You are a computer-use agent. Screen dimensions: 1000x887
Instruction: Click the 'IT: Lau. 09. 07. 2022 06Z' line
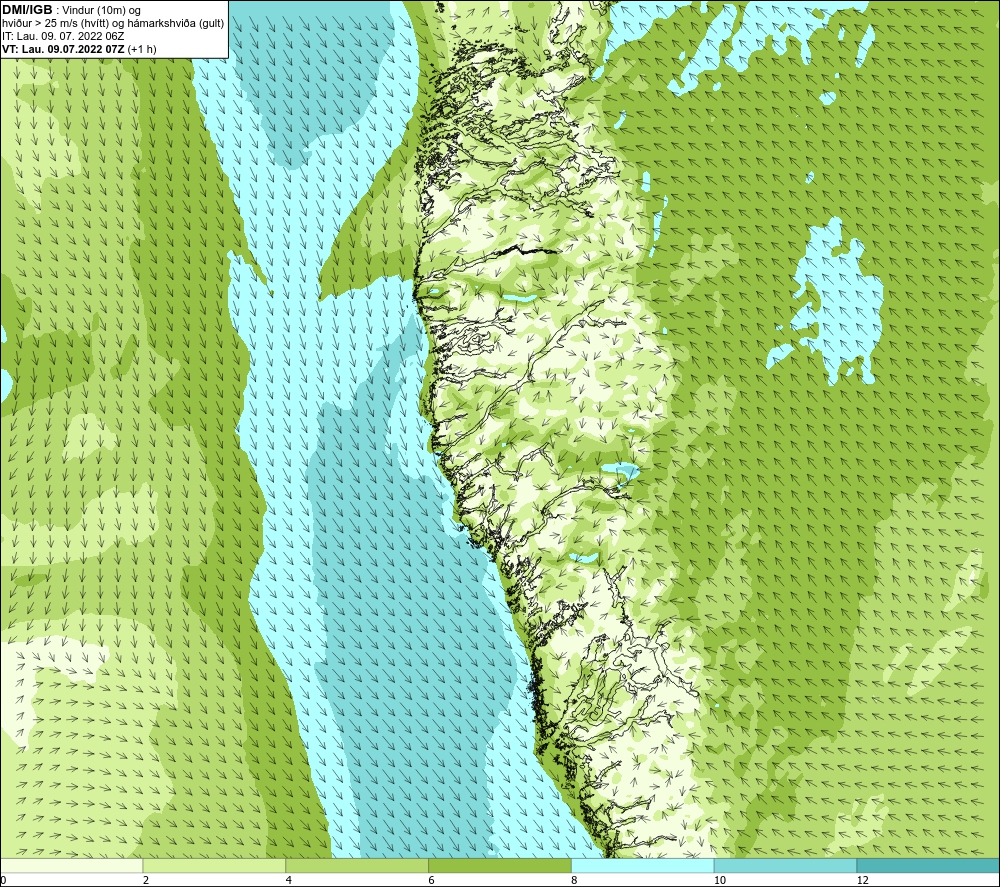click(63, 36)
